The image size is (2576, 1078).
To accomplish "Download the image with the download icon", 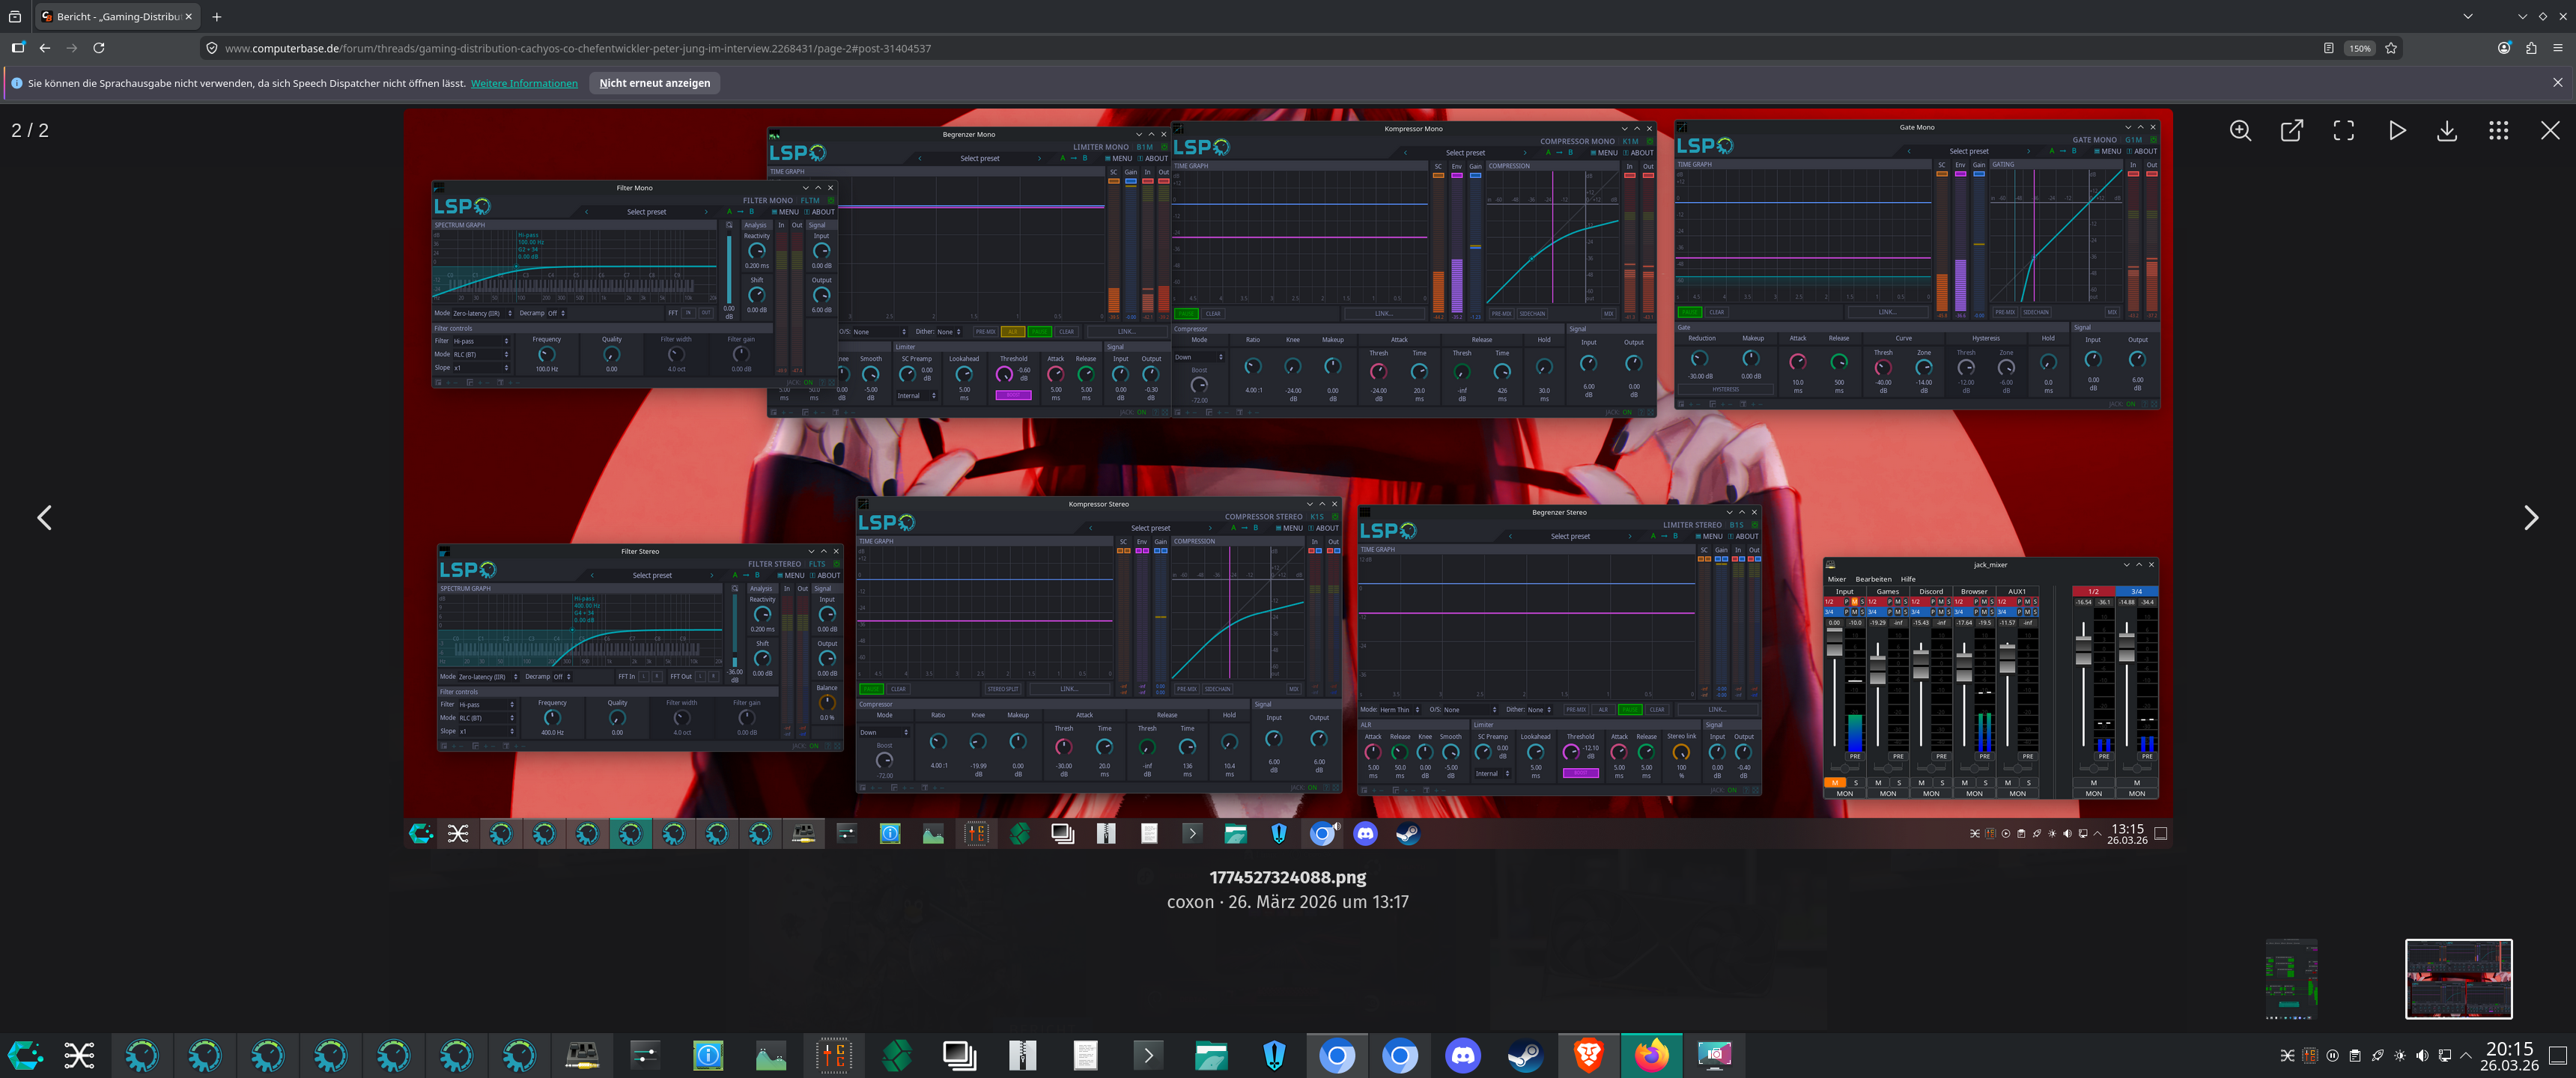I will point(2447,131).
